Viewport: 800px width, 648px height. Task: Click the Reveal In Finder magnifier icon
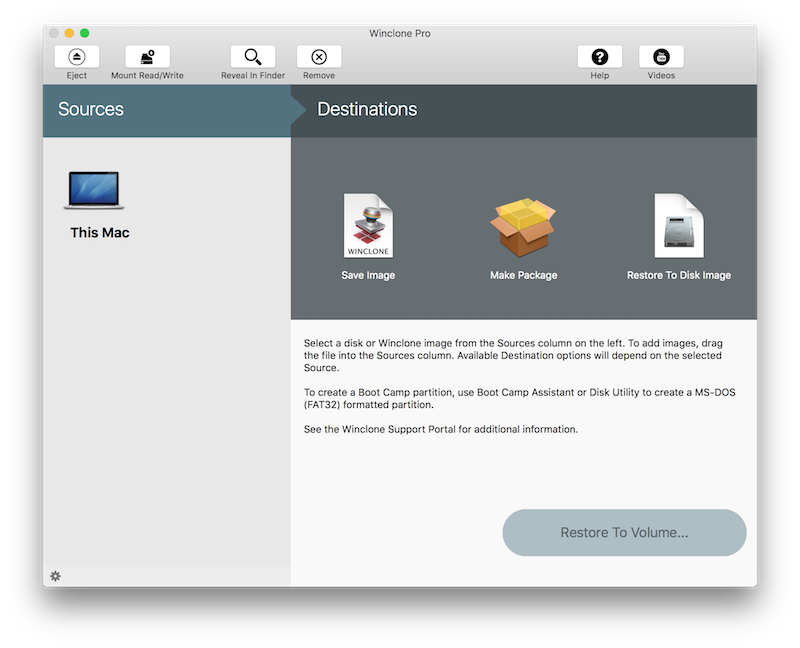point(253,57)
